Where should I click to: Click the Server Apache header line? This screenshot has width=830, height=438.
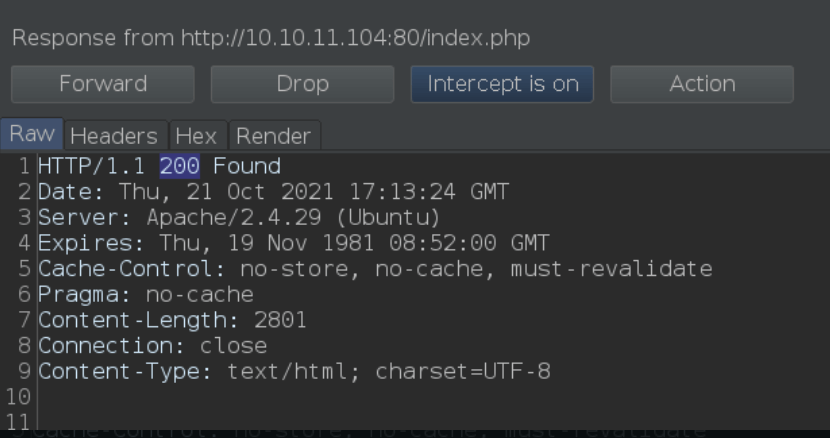coord(239,217)
